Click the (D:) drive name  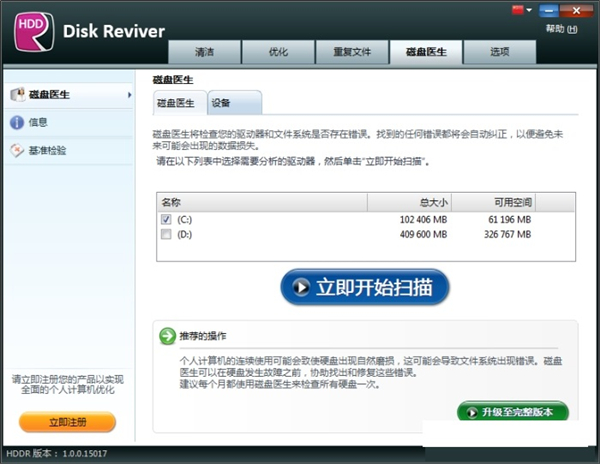(184, 234)
